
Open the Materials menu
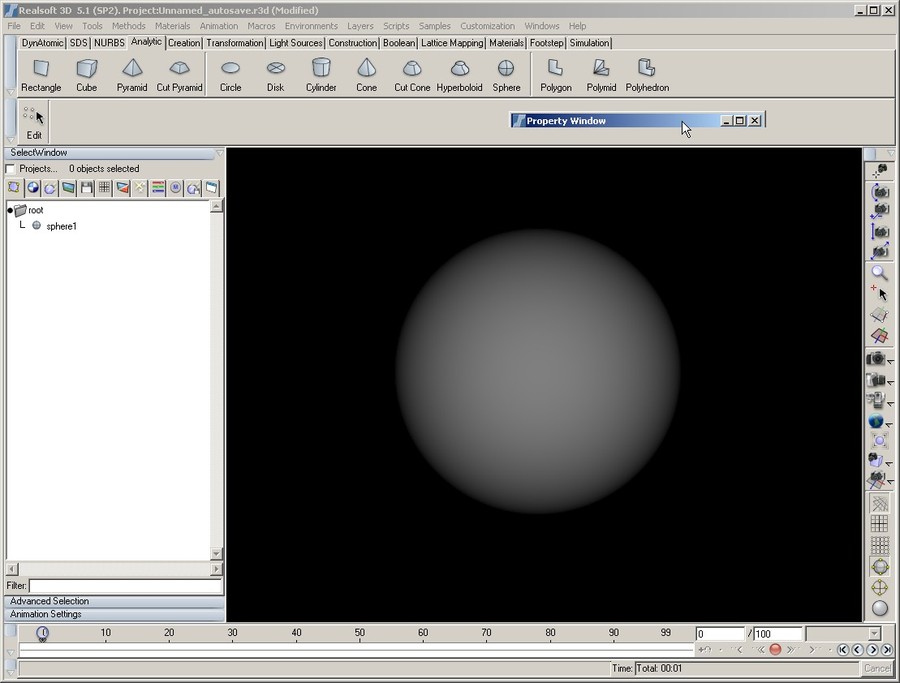173,26
